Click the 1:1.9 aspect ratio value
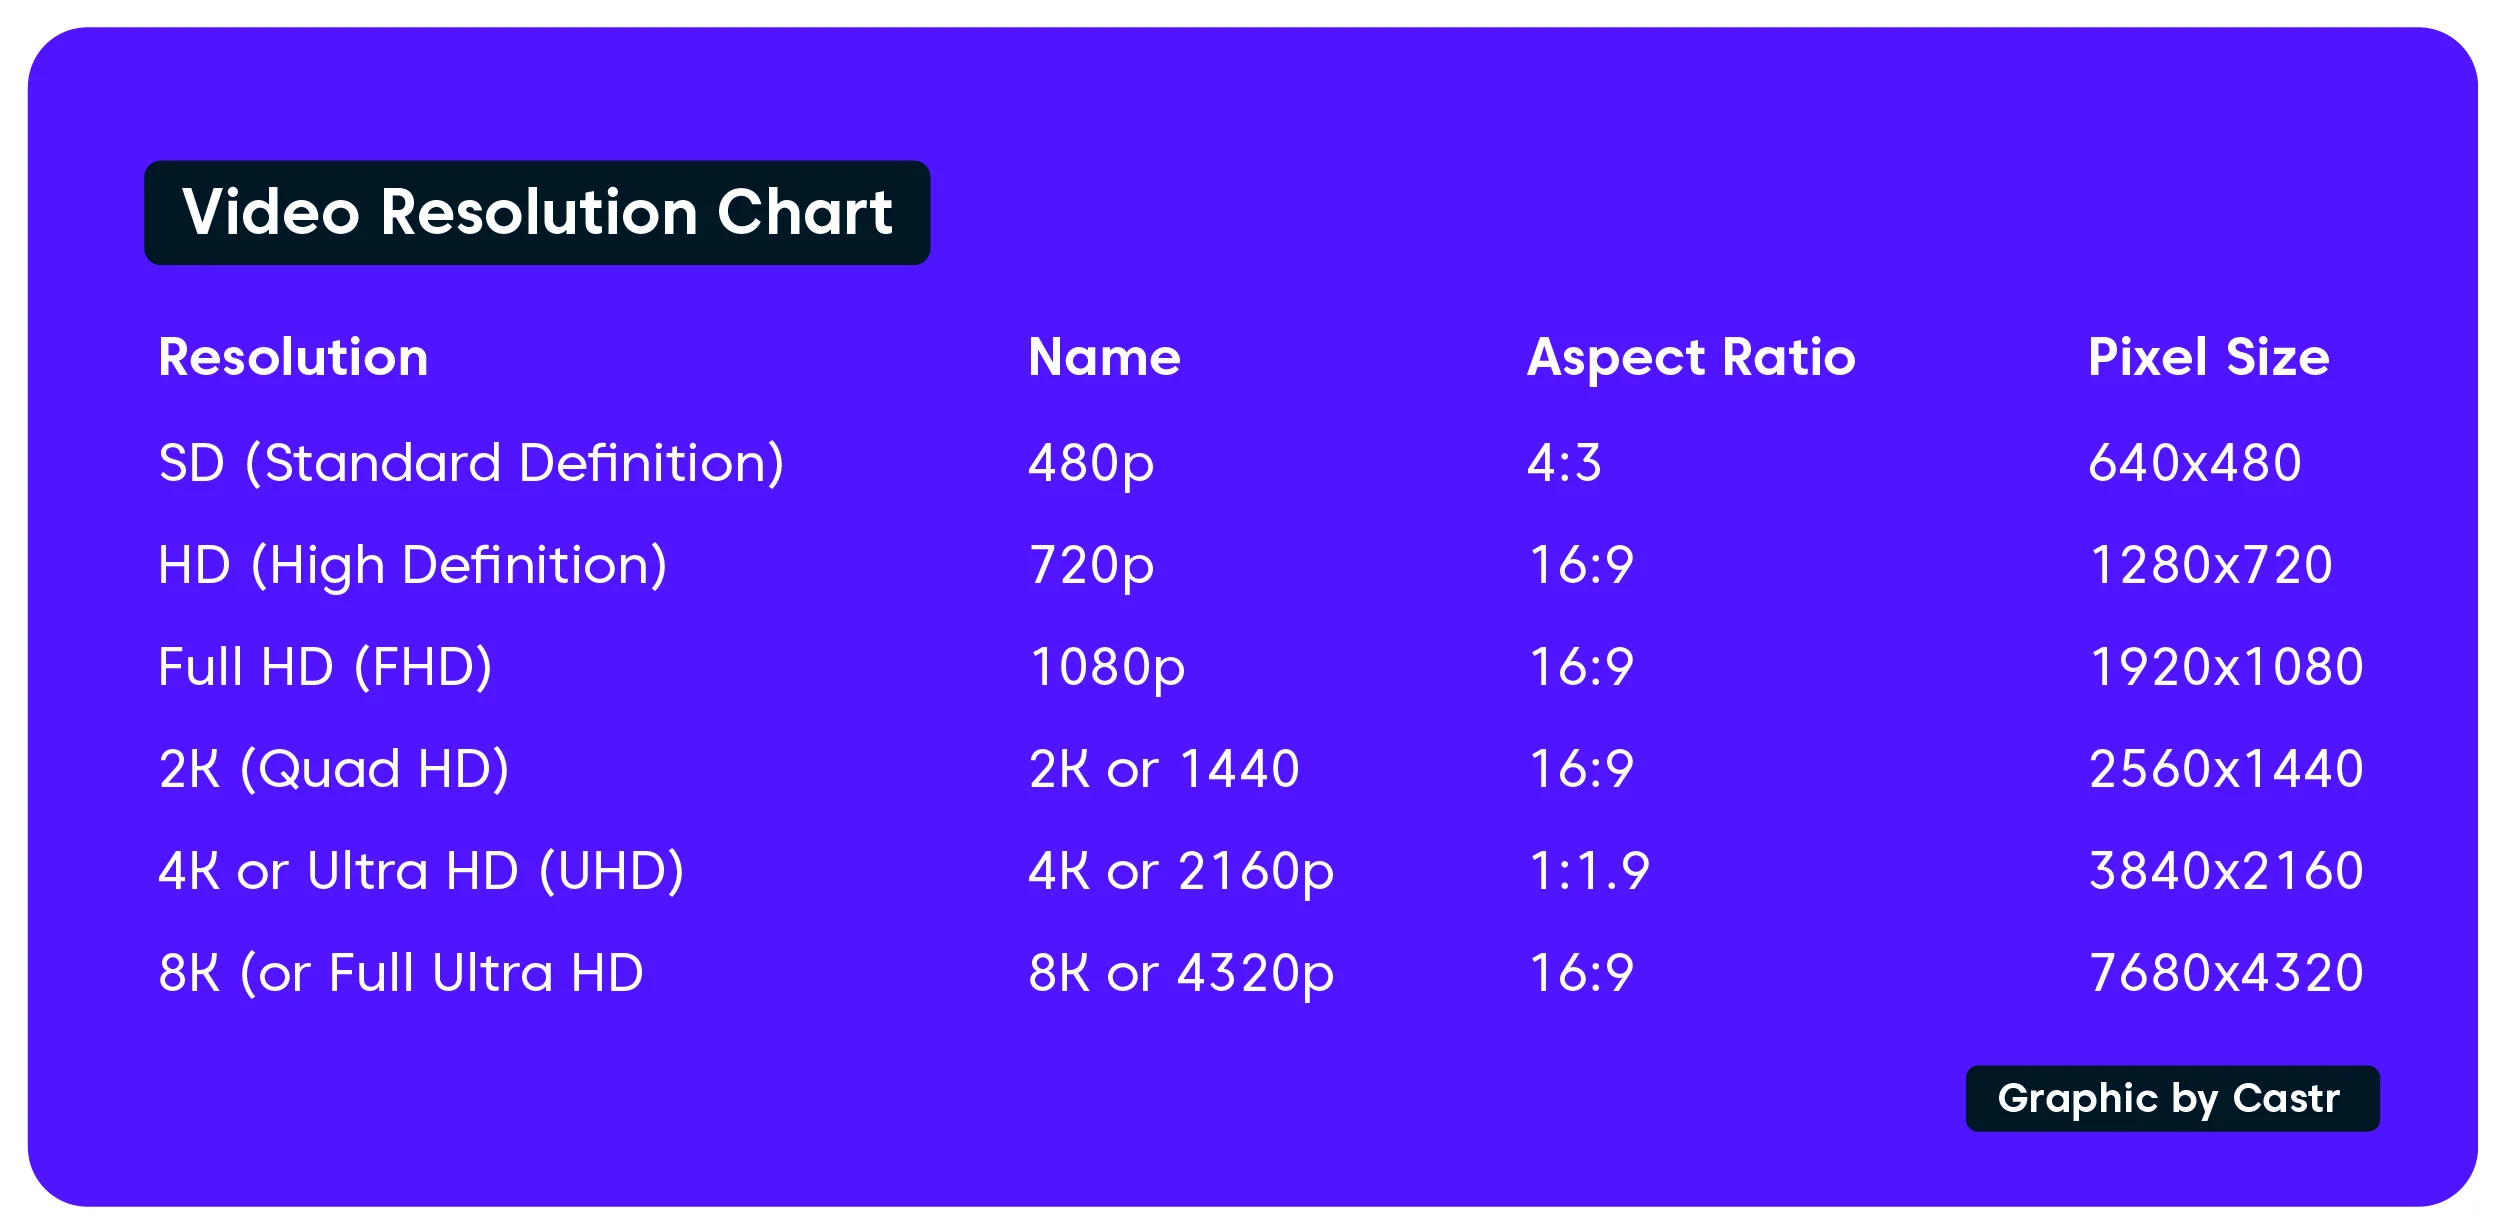 1590,871
